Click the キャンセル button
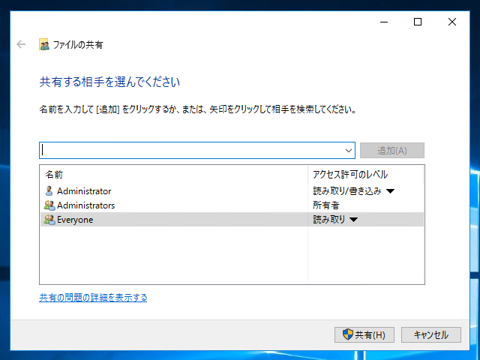Image resolution: width=480 pixels, height=360 pixels. [x=431, y=335]
